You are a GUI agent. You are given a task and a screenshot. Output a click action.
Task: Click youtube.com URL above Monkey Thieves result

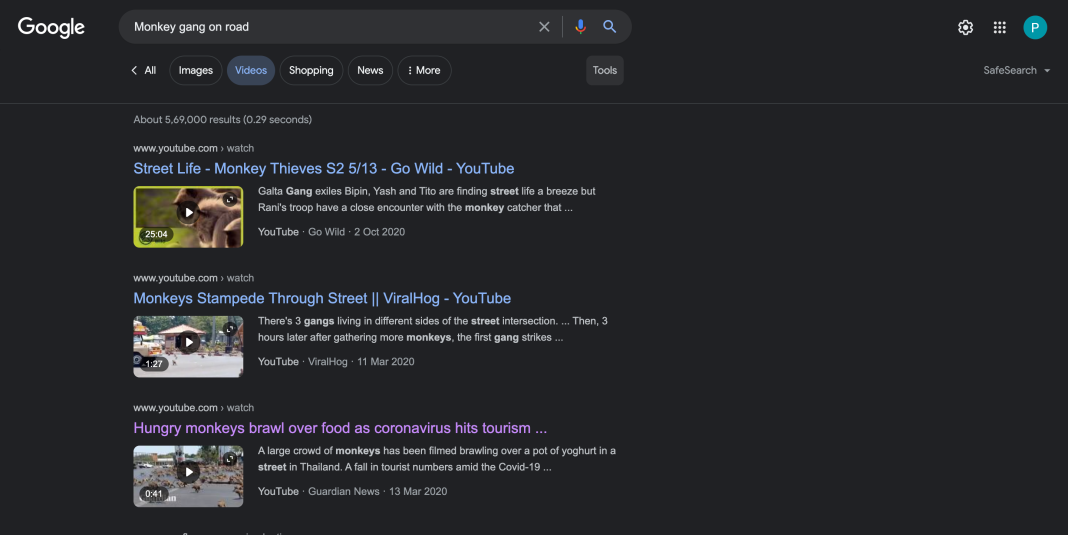[193, 148]
